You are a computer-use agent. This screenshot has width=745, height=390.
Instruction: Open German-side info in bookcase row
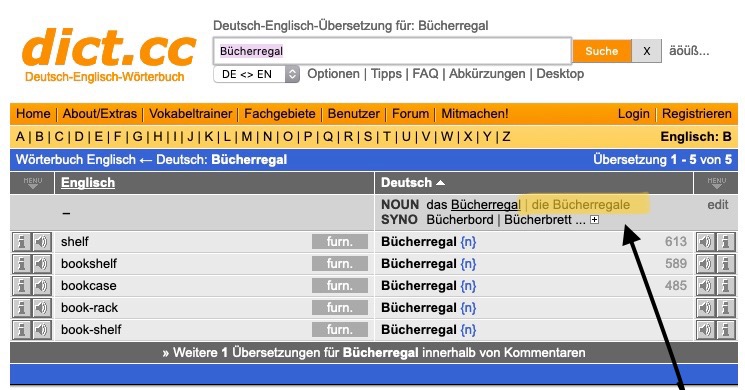[x=726, y=285]
